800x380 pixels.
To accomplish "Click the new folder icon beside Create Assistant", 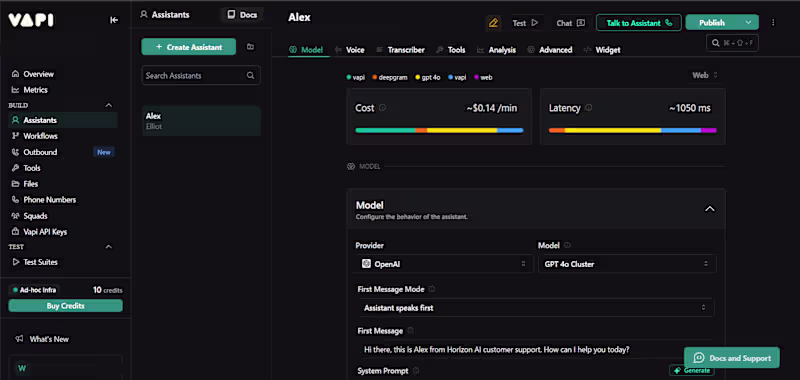I will click(x=250, y=47).
